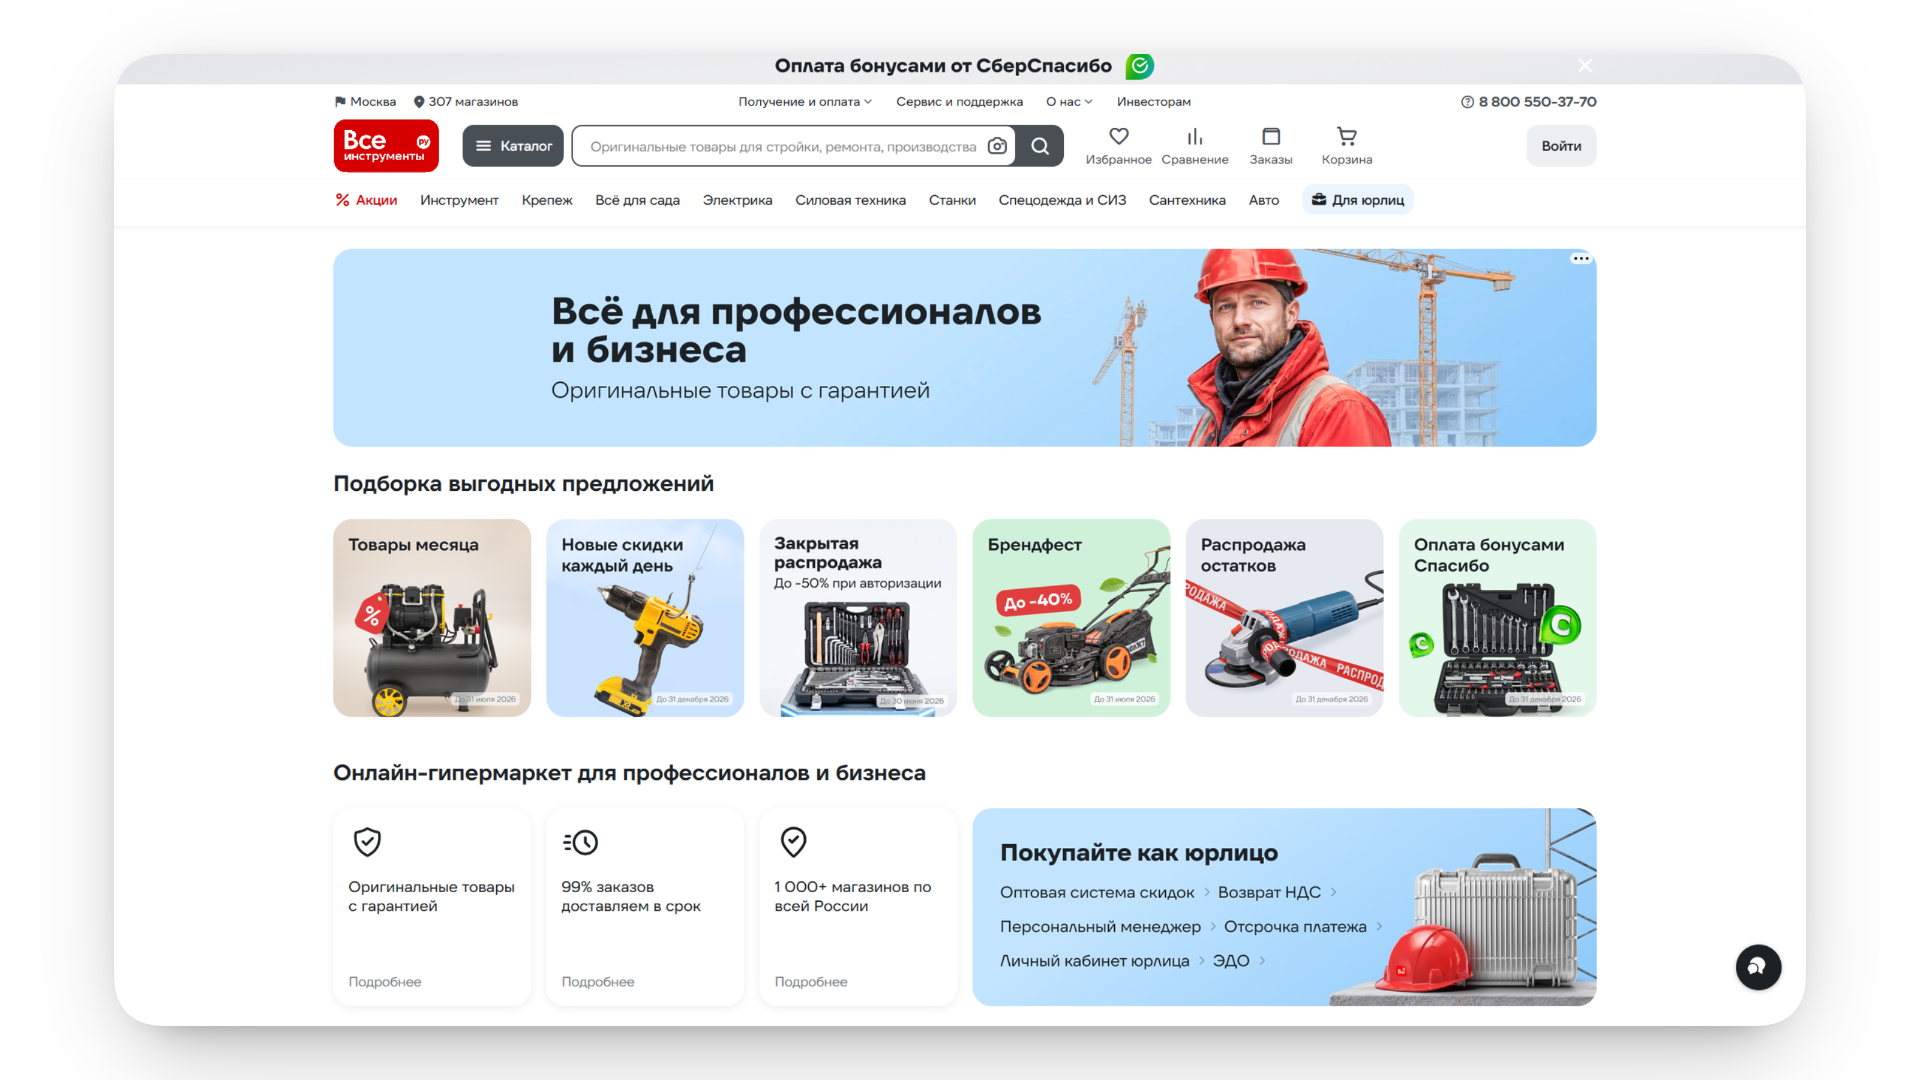Open Сервис и поддержка link
This screenshot has width=1920, height=1080.
tap(959, 102)
